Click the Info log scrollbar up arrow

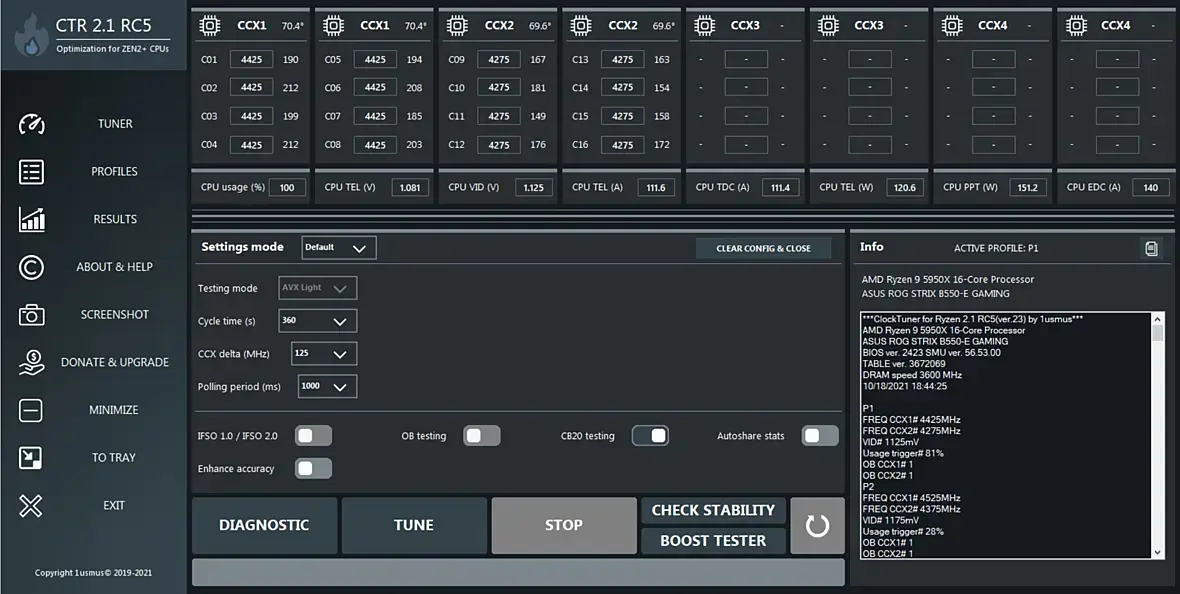pos(1157,318)
